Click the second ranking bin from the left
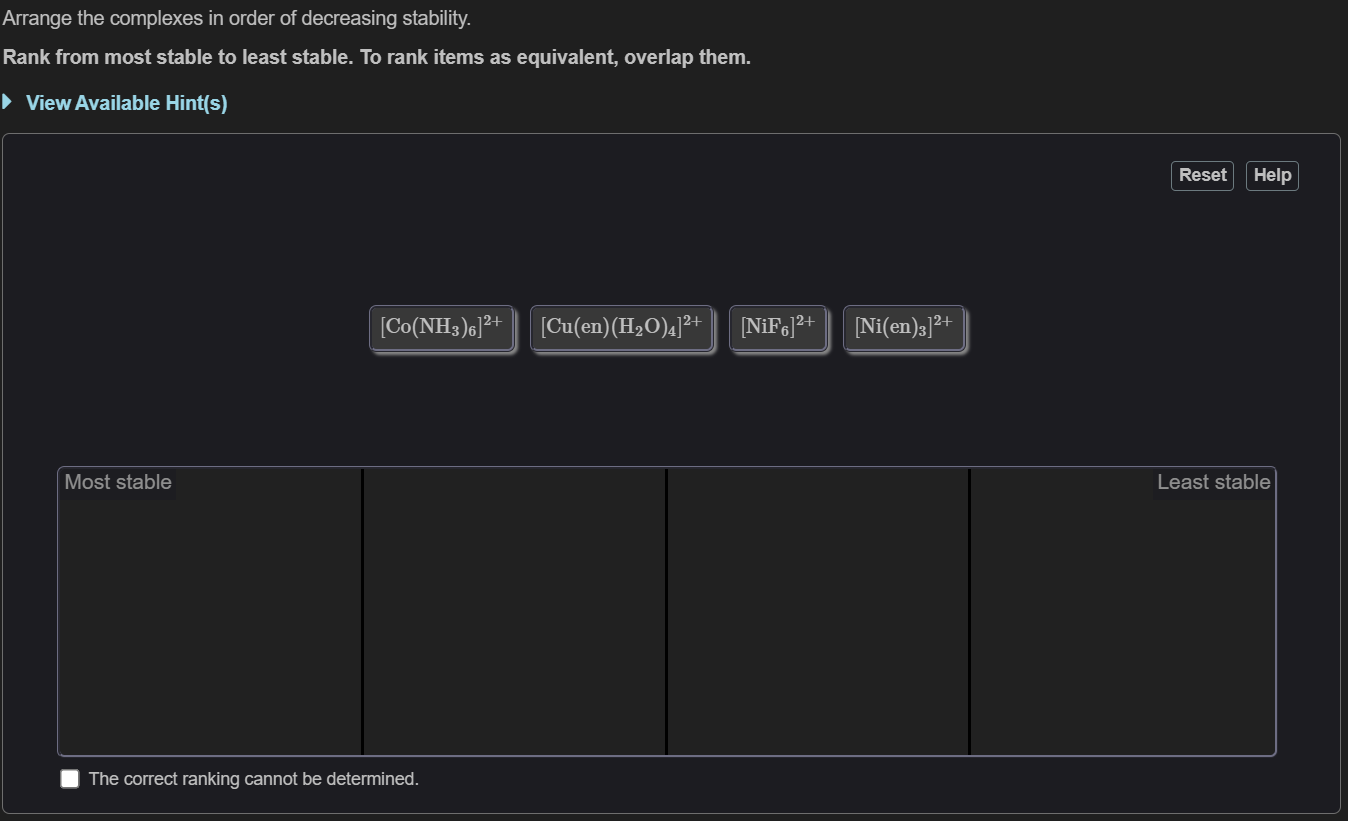Screen dimensions: 1348x821 coord(515,610)
